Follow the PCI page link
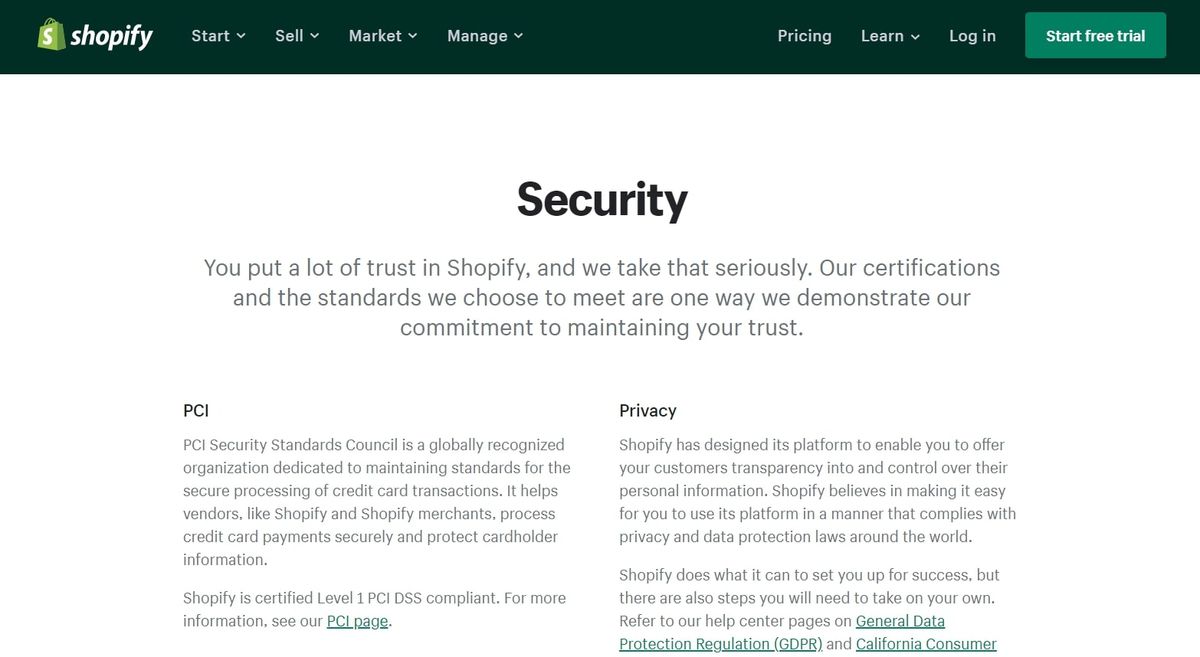Viewport: 1200px width, 657px height. point(357,621)
